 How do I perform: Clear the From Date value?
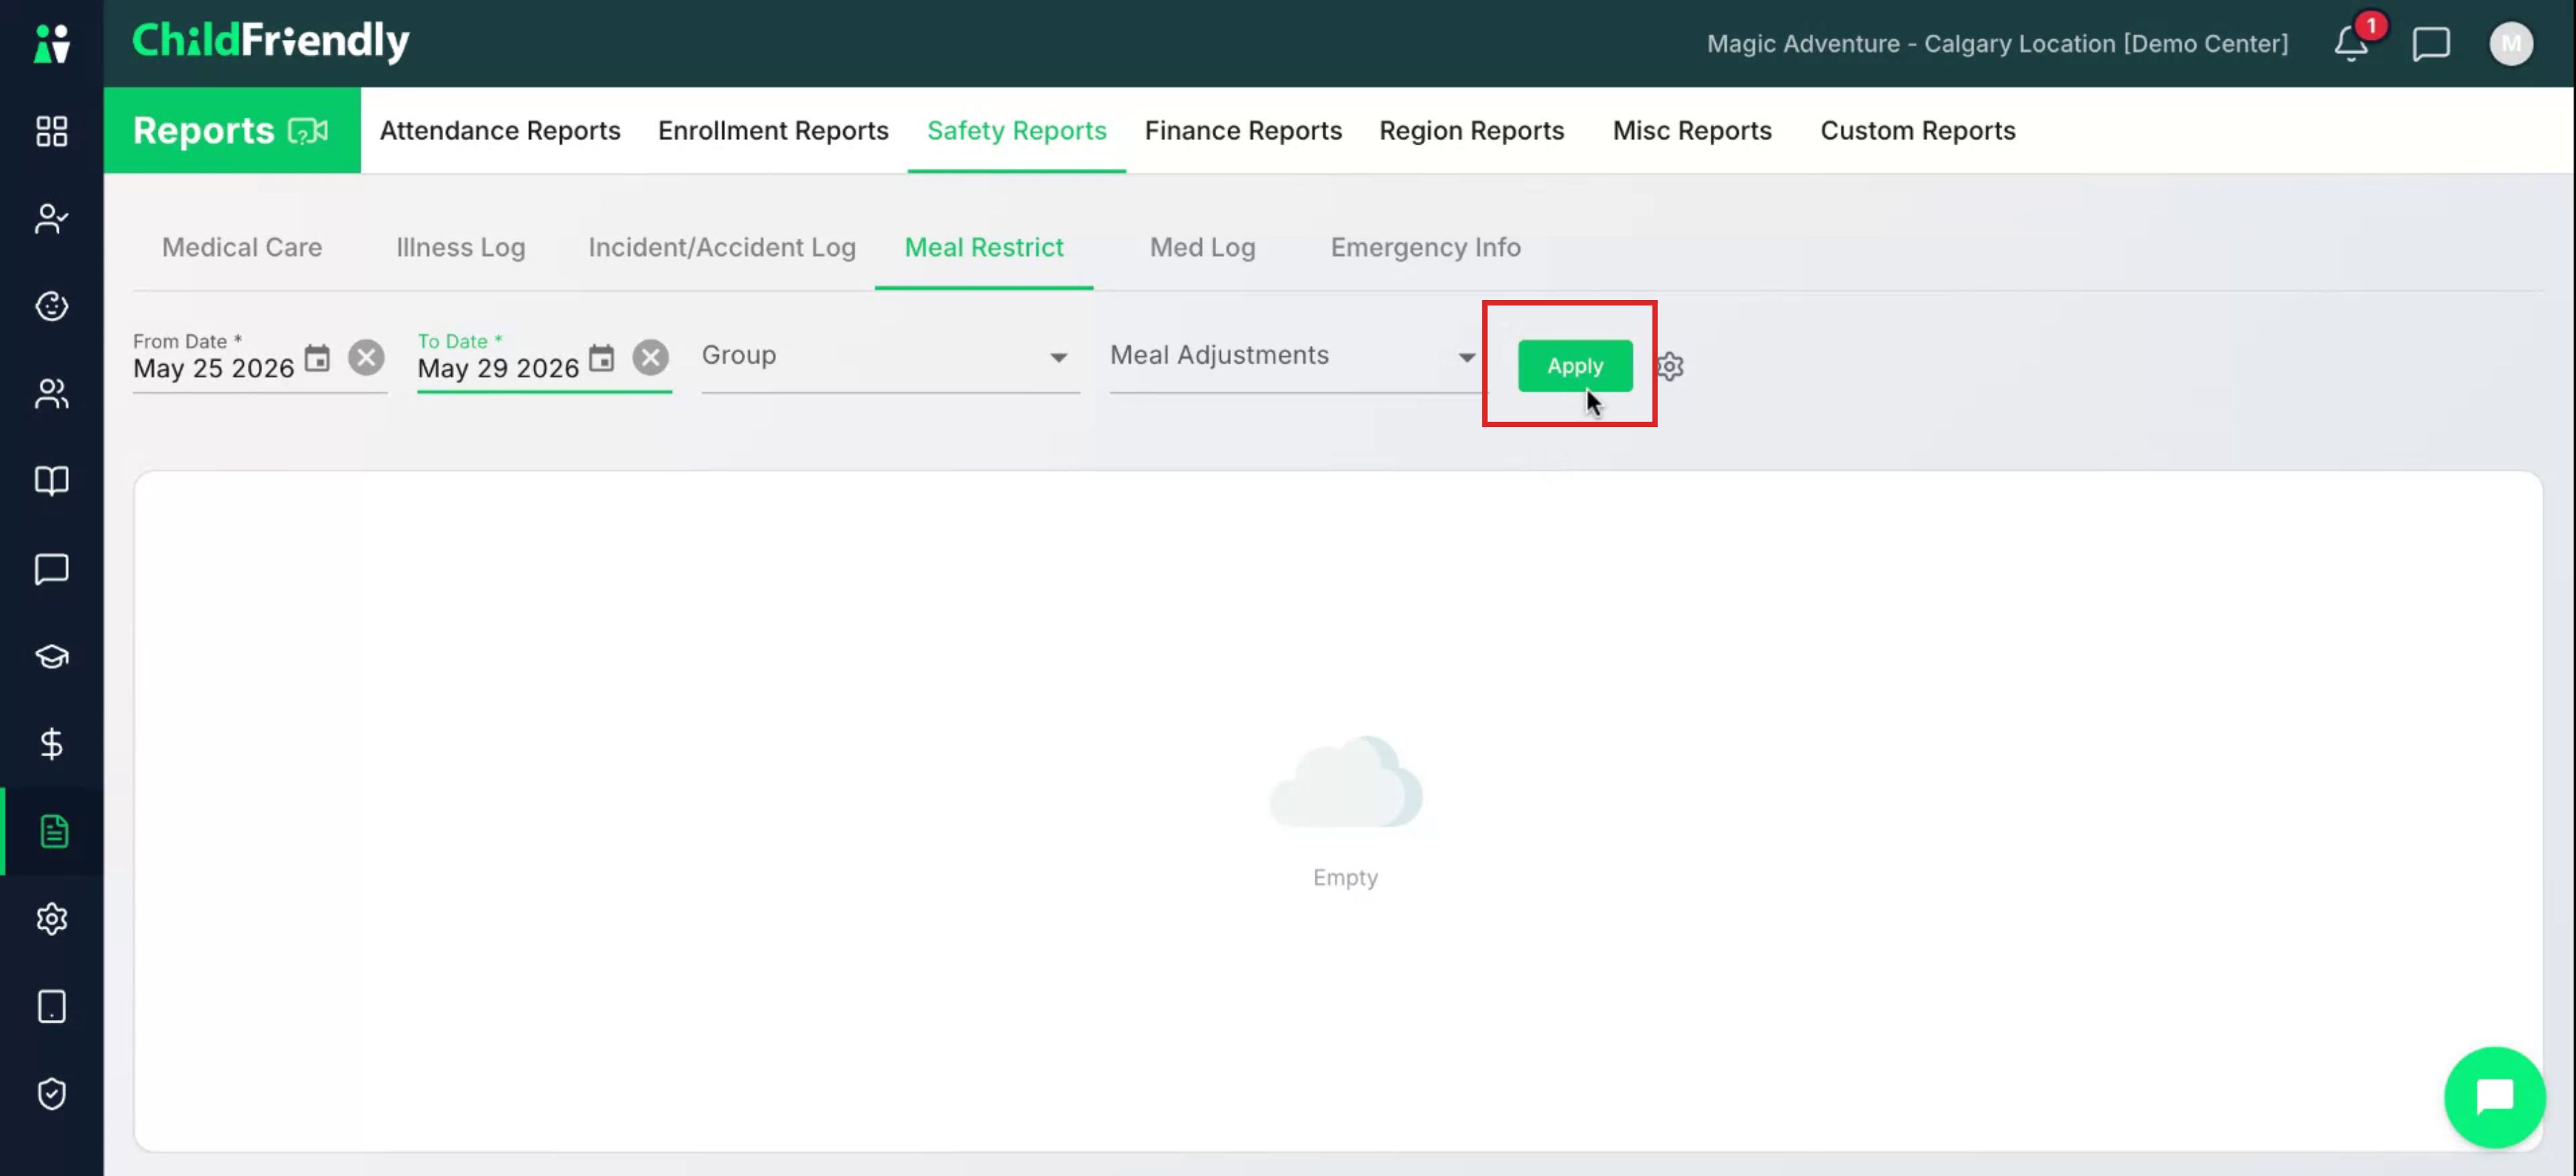pos(366,358)
